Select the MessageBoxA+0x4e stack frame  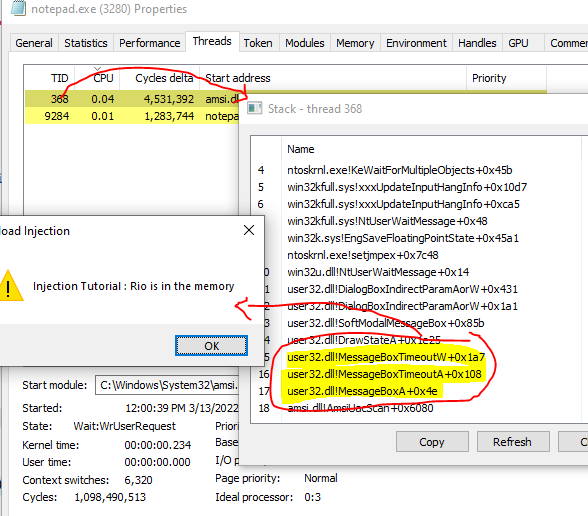[362, 391]
